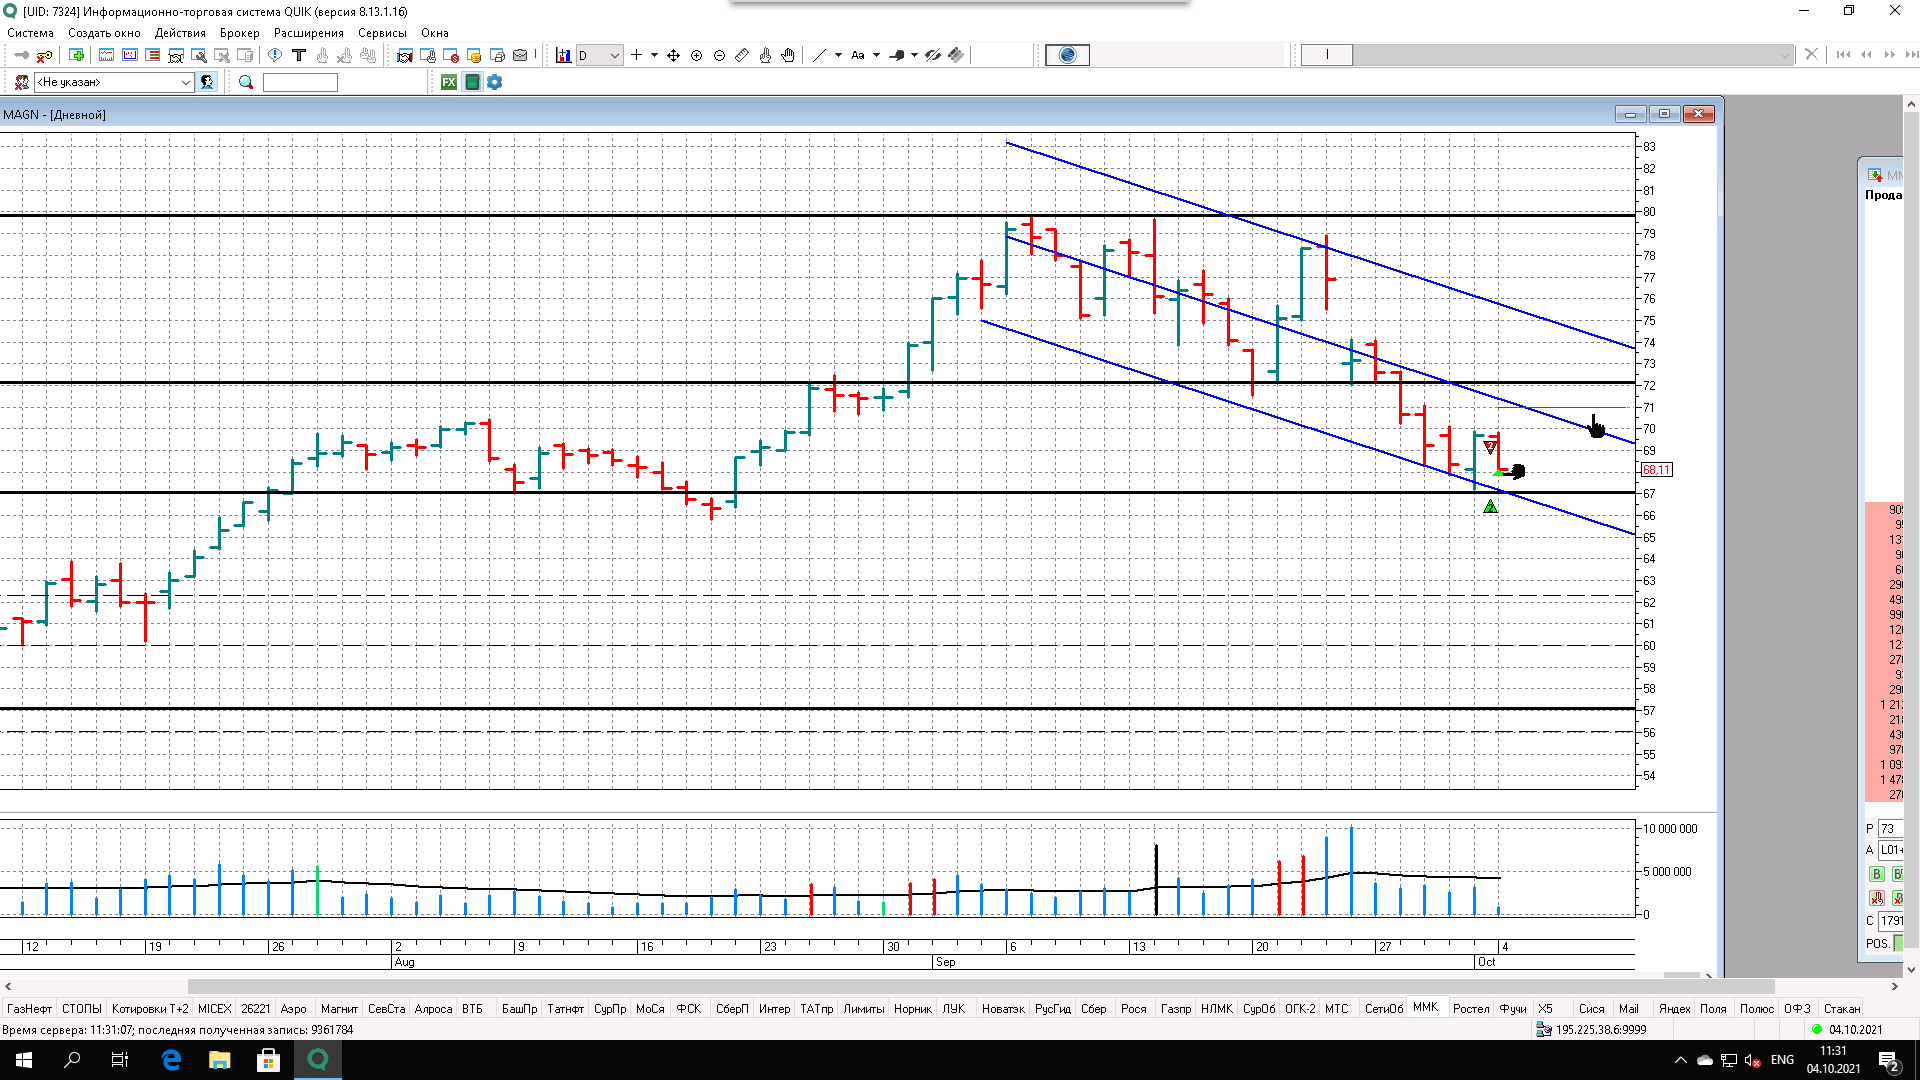Click the zoom out minus icon

[x=719, y=55]
